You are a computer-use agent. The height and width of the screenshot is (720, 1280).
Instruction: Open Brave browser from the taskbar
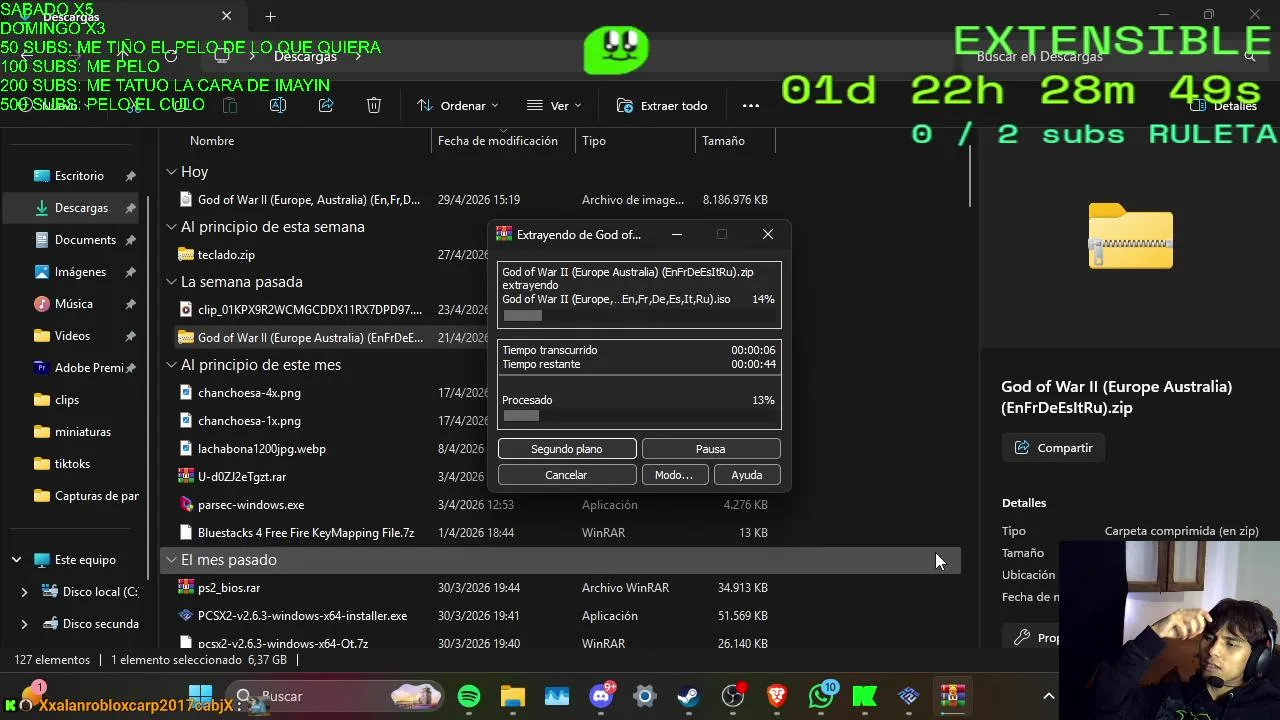(x=777, y=696)
